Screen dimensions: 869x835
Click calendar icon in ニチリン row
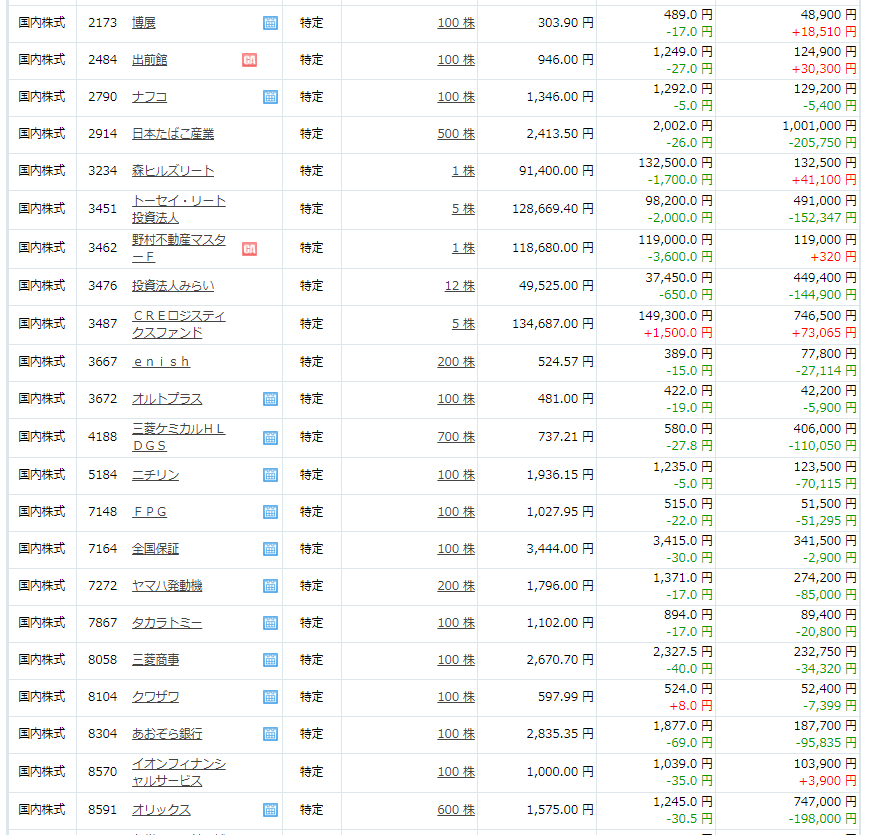tap(270, 475)
